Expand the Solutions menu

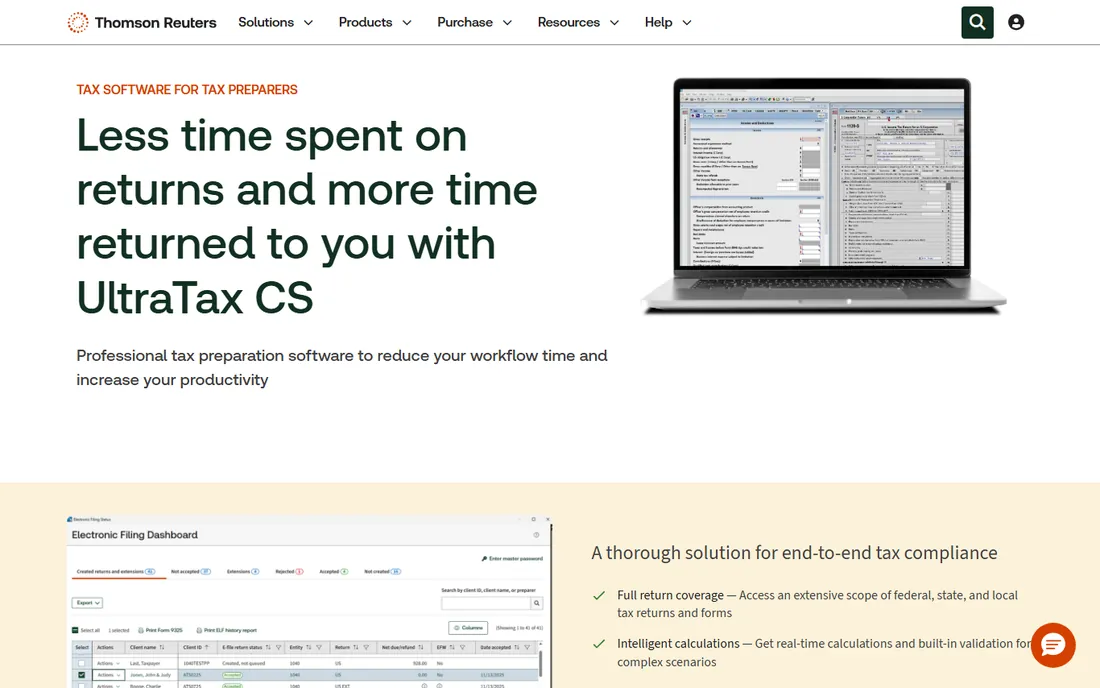tap(276, 22)
